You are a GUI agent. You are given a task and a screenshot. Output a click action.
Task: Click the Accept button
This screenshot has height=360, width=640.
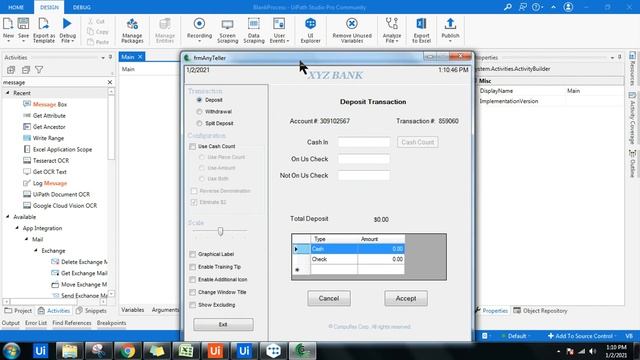tap(406, 298)
